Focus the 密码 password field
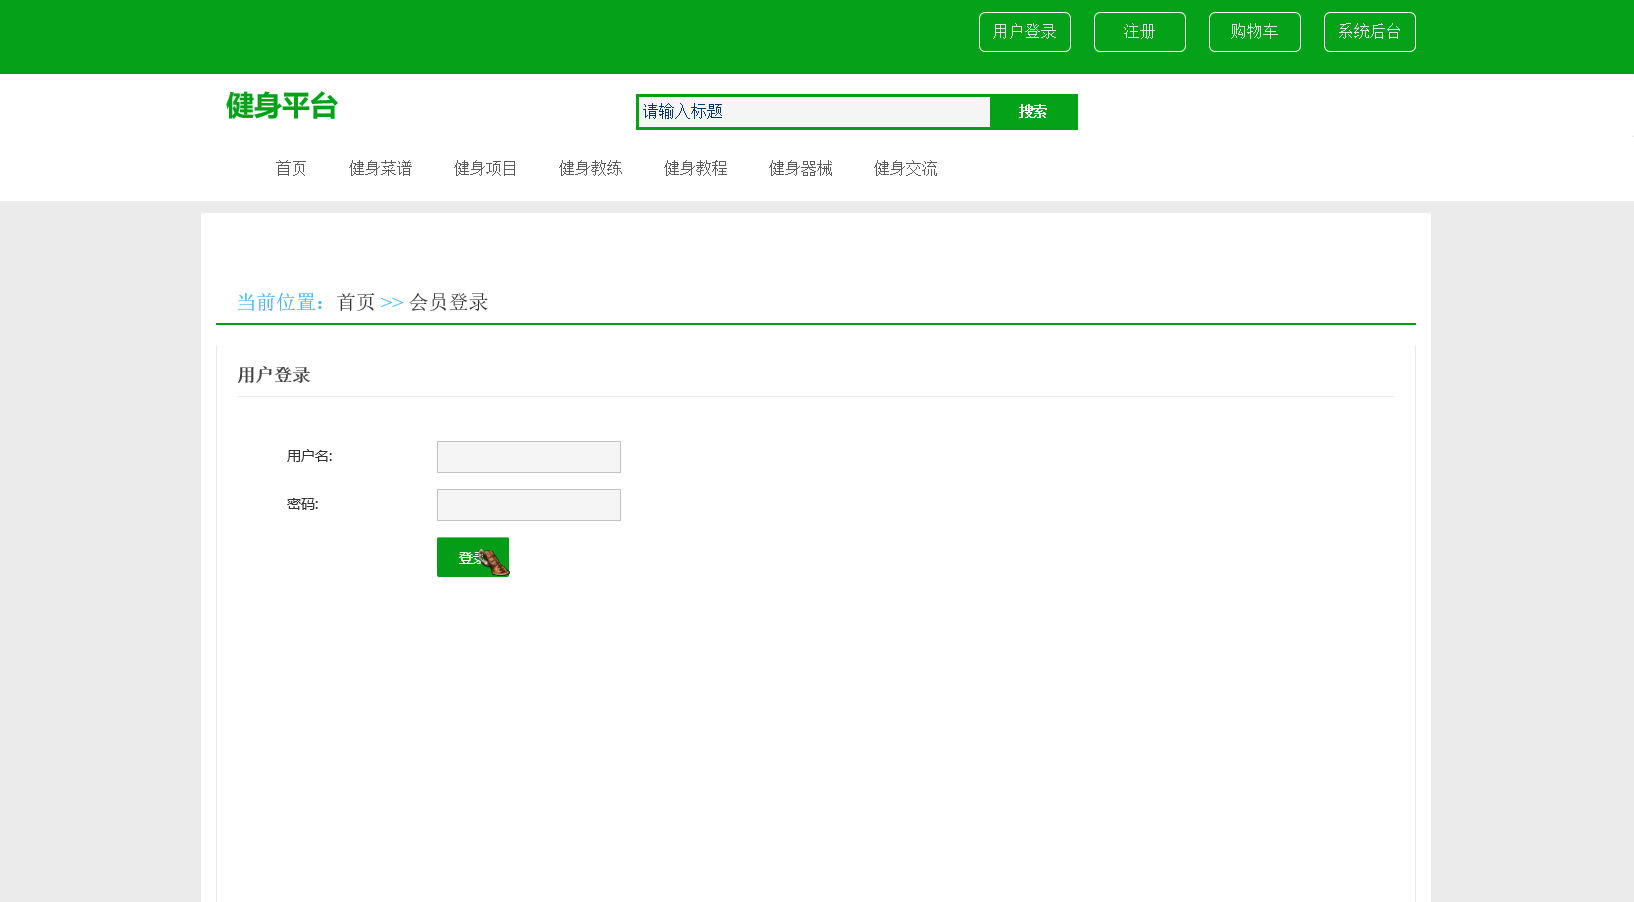Image resolution: width=1634 pixels, height=902 pixels. point(529,505)
